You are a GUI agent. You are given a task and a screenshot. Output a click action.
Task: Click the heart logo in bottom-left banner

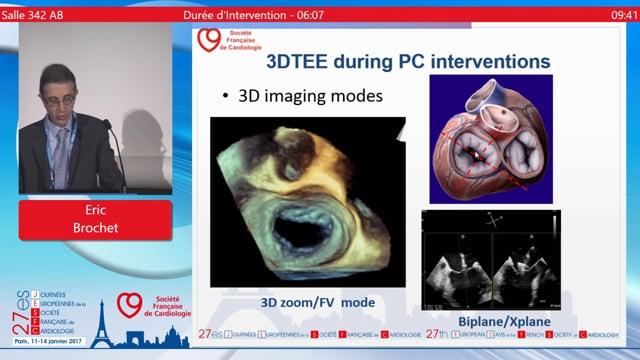tap(130, 305)
